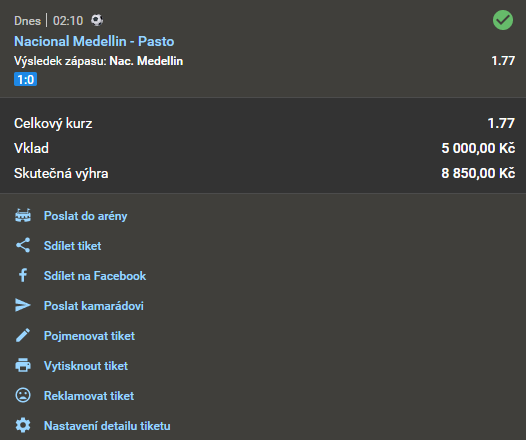Click the arena icon beside Poslat do arény
526x440 pixels.
click(23, 216)
